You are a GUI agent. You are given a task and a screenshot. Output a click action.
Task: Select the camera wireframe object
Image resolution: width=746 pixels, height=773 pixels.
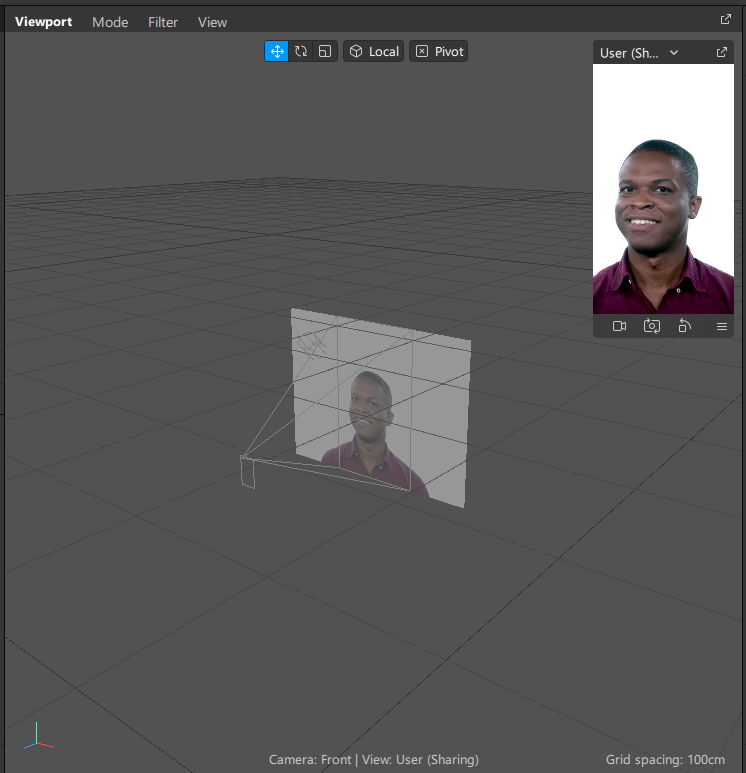[x=248, y=472]
